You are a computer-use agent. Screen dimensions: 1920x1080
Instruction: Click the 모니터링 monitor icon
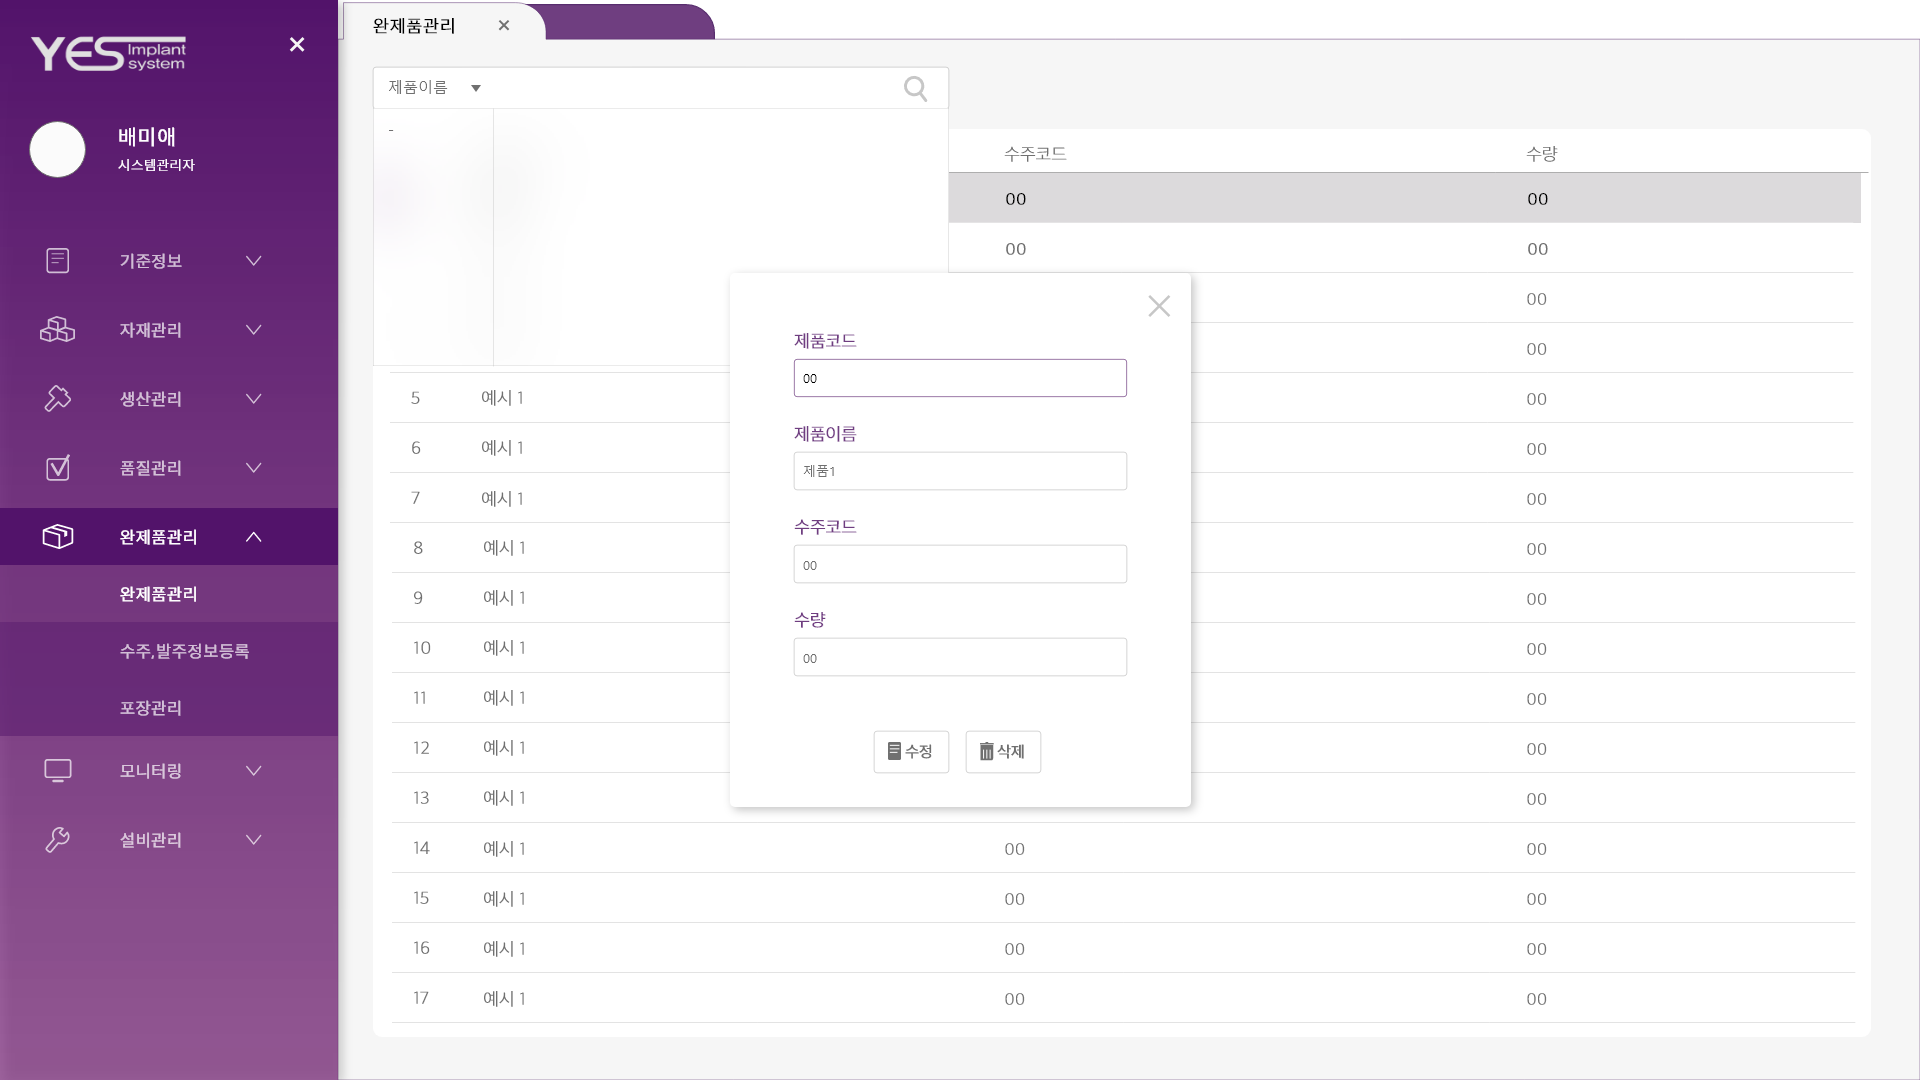[58, 771]
